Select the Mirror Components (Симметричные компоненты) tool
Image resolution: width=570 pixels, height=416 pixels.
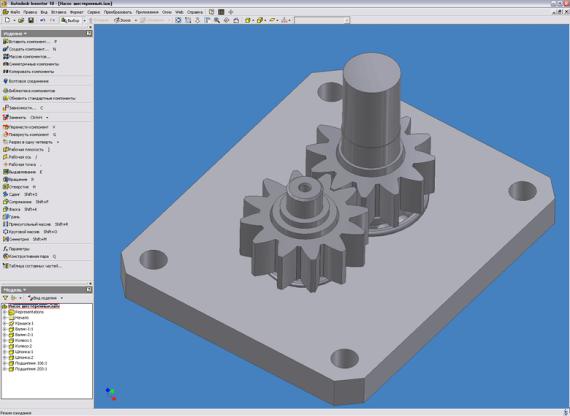(x=31, y=64)
